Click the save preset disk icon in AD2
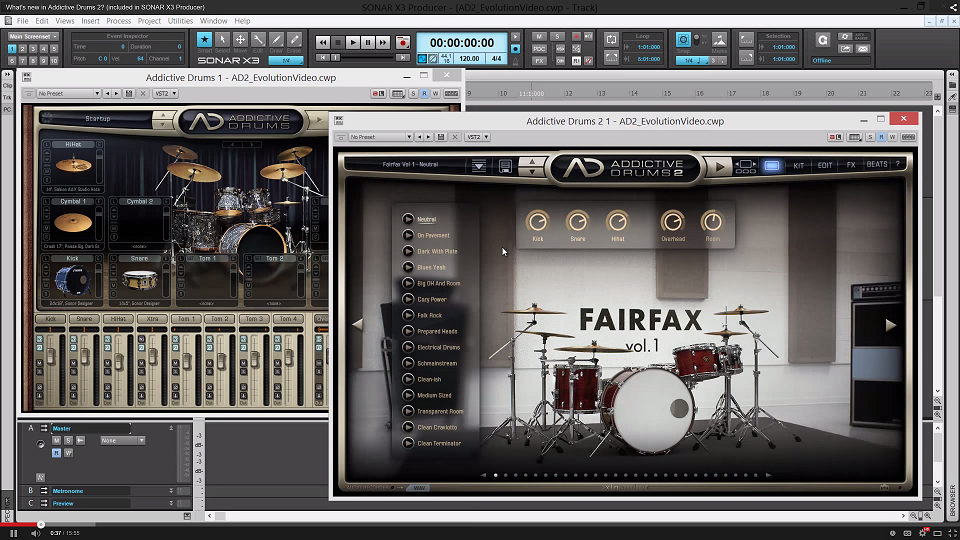Screen dimensions: 960x540 click(x=505, y=166)
